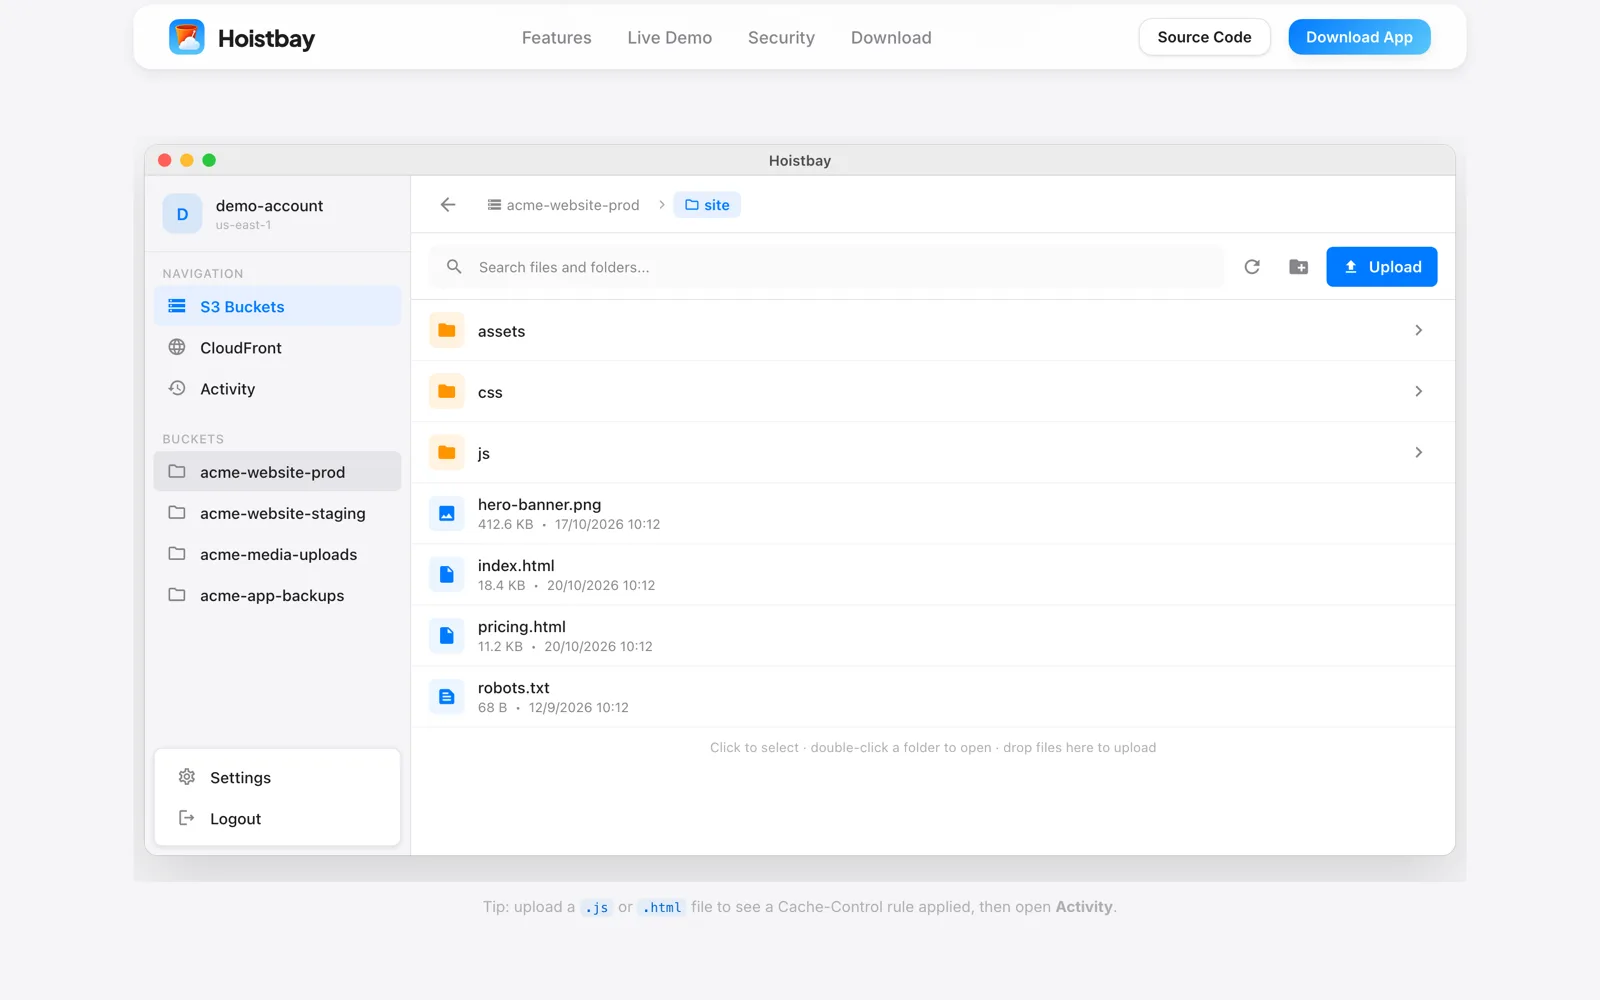Click the demo-account avatar D
This screenshot has height=1000, width=1600.
[x=182, y=214]
